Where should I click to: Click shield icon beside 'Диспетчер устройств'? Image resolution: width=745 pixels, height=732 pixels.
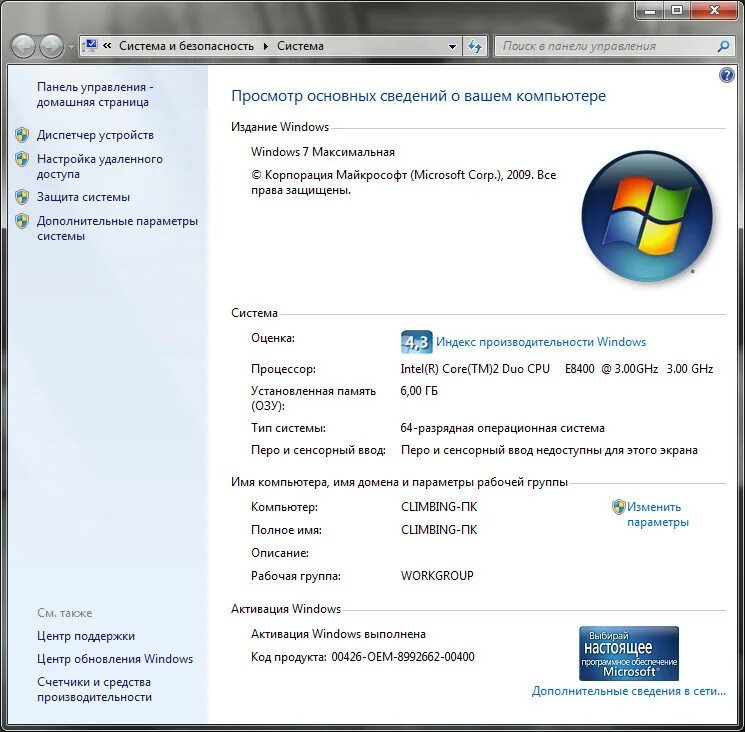pyautogui.click(x=22, y=135)
